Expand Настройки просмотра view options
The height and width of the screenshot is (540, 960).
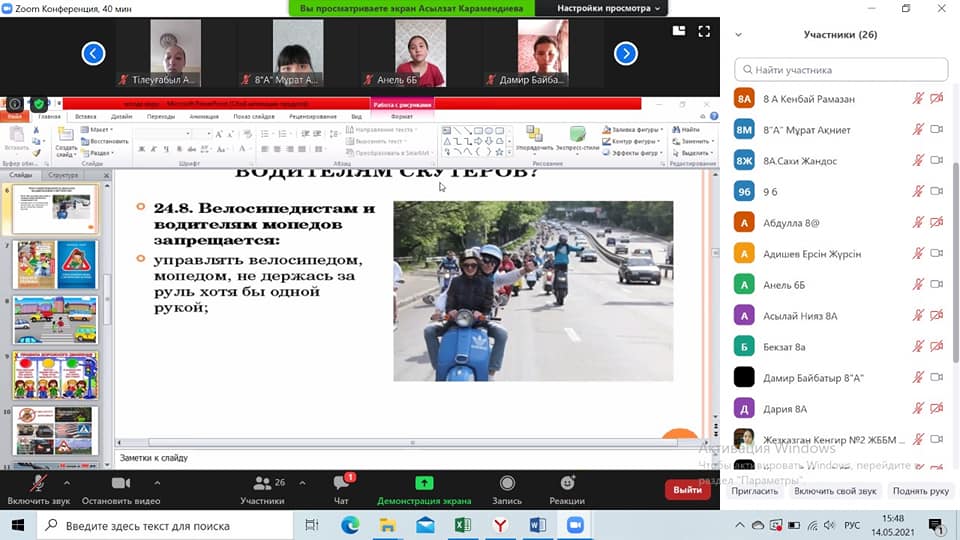(x=609, y=8)
